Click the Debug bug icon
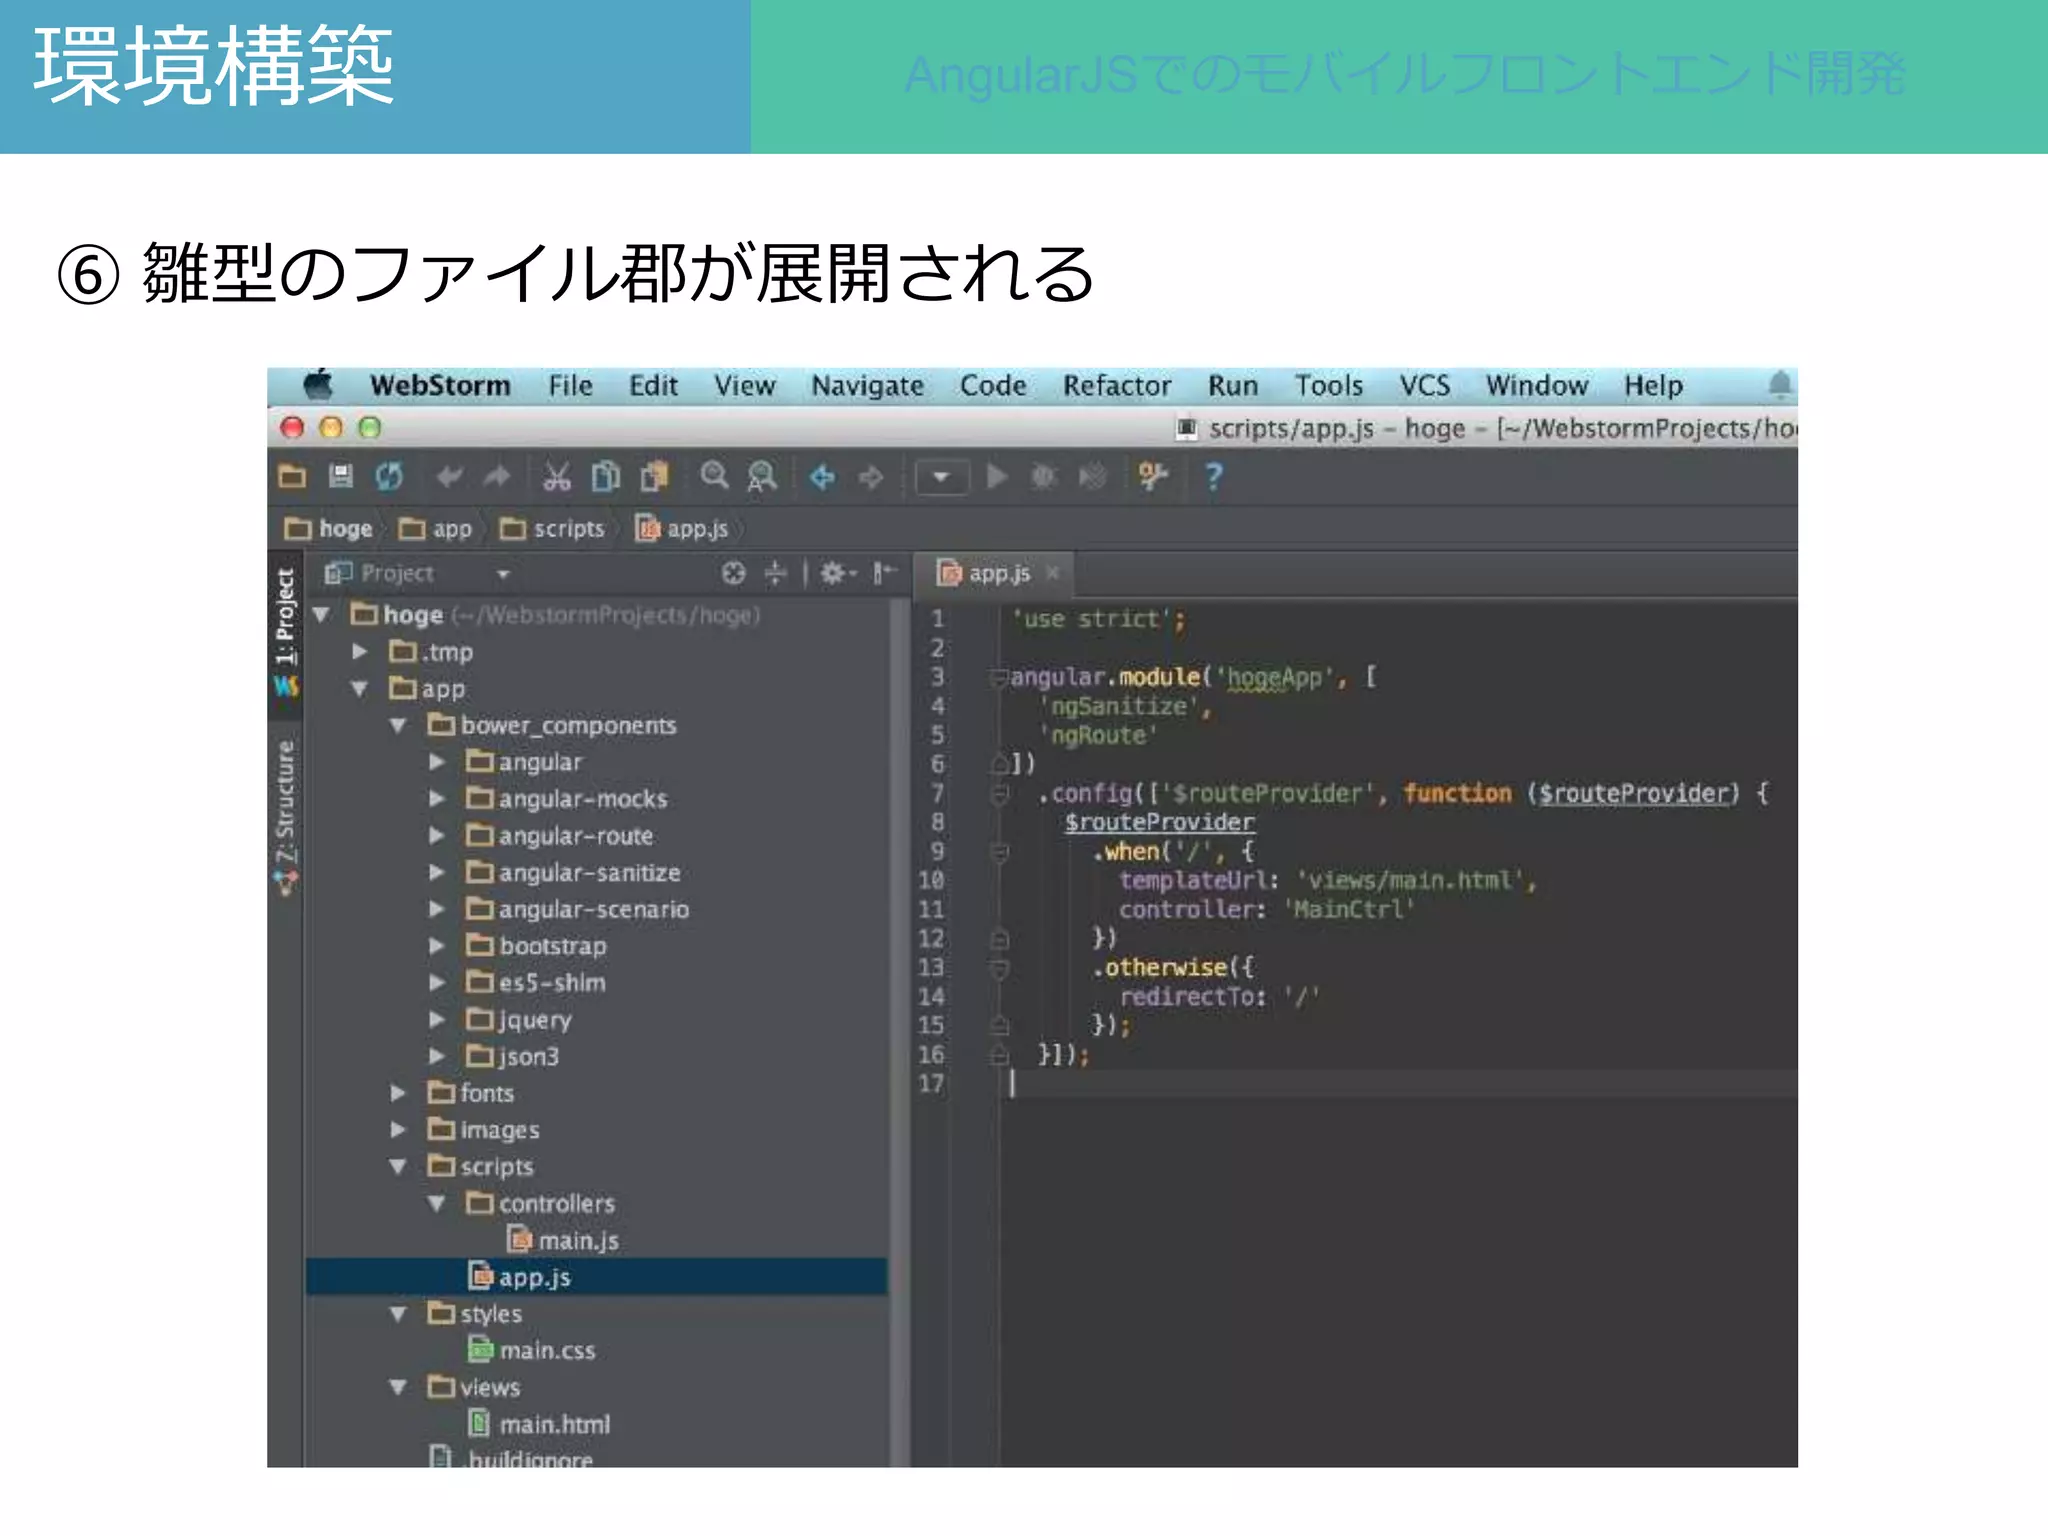 (x=1044, y=477)
